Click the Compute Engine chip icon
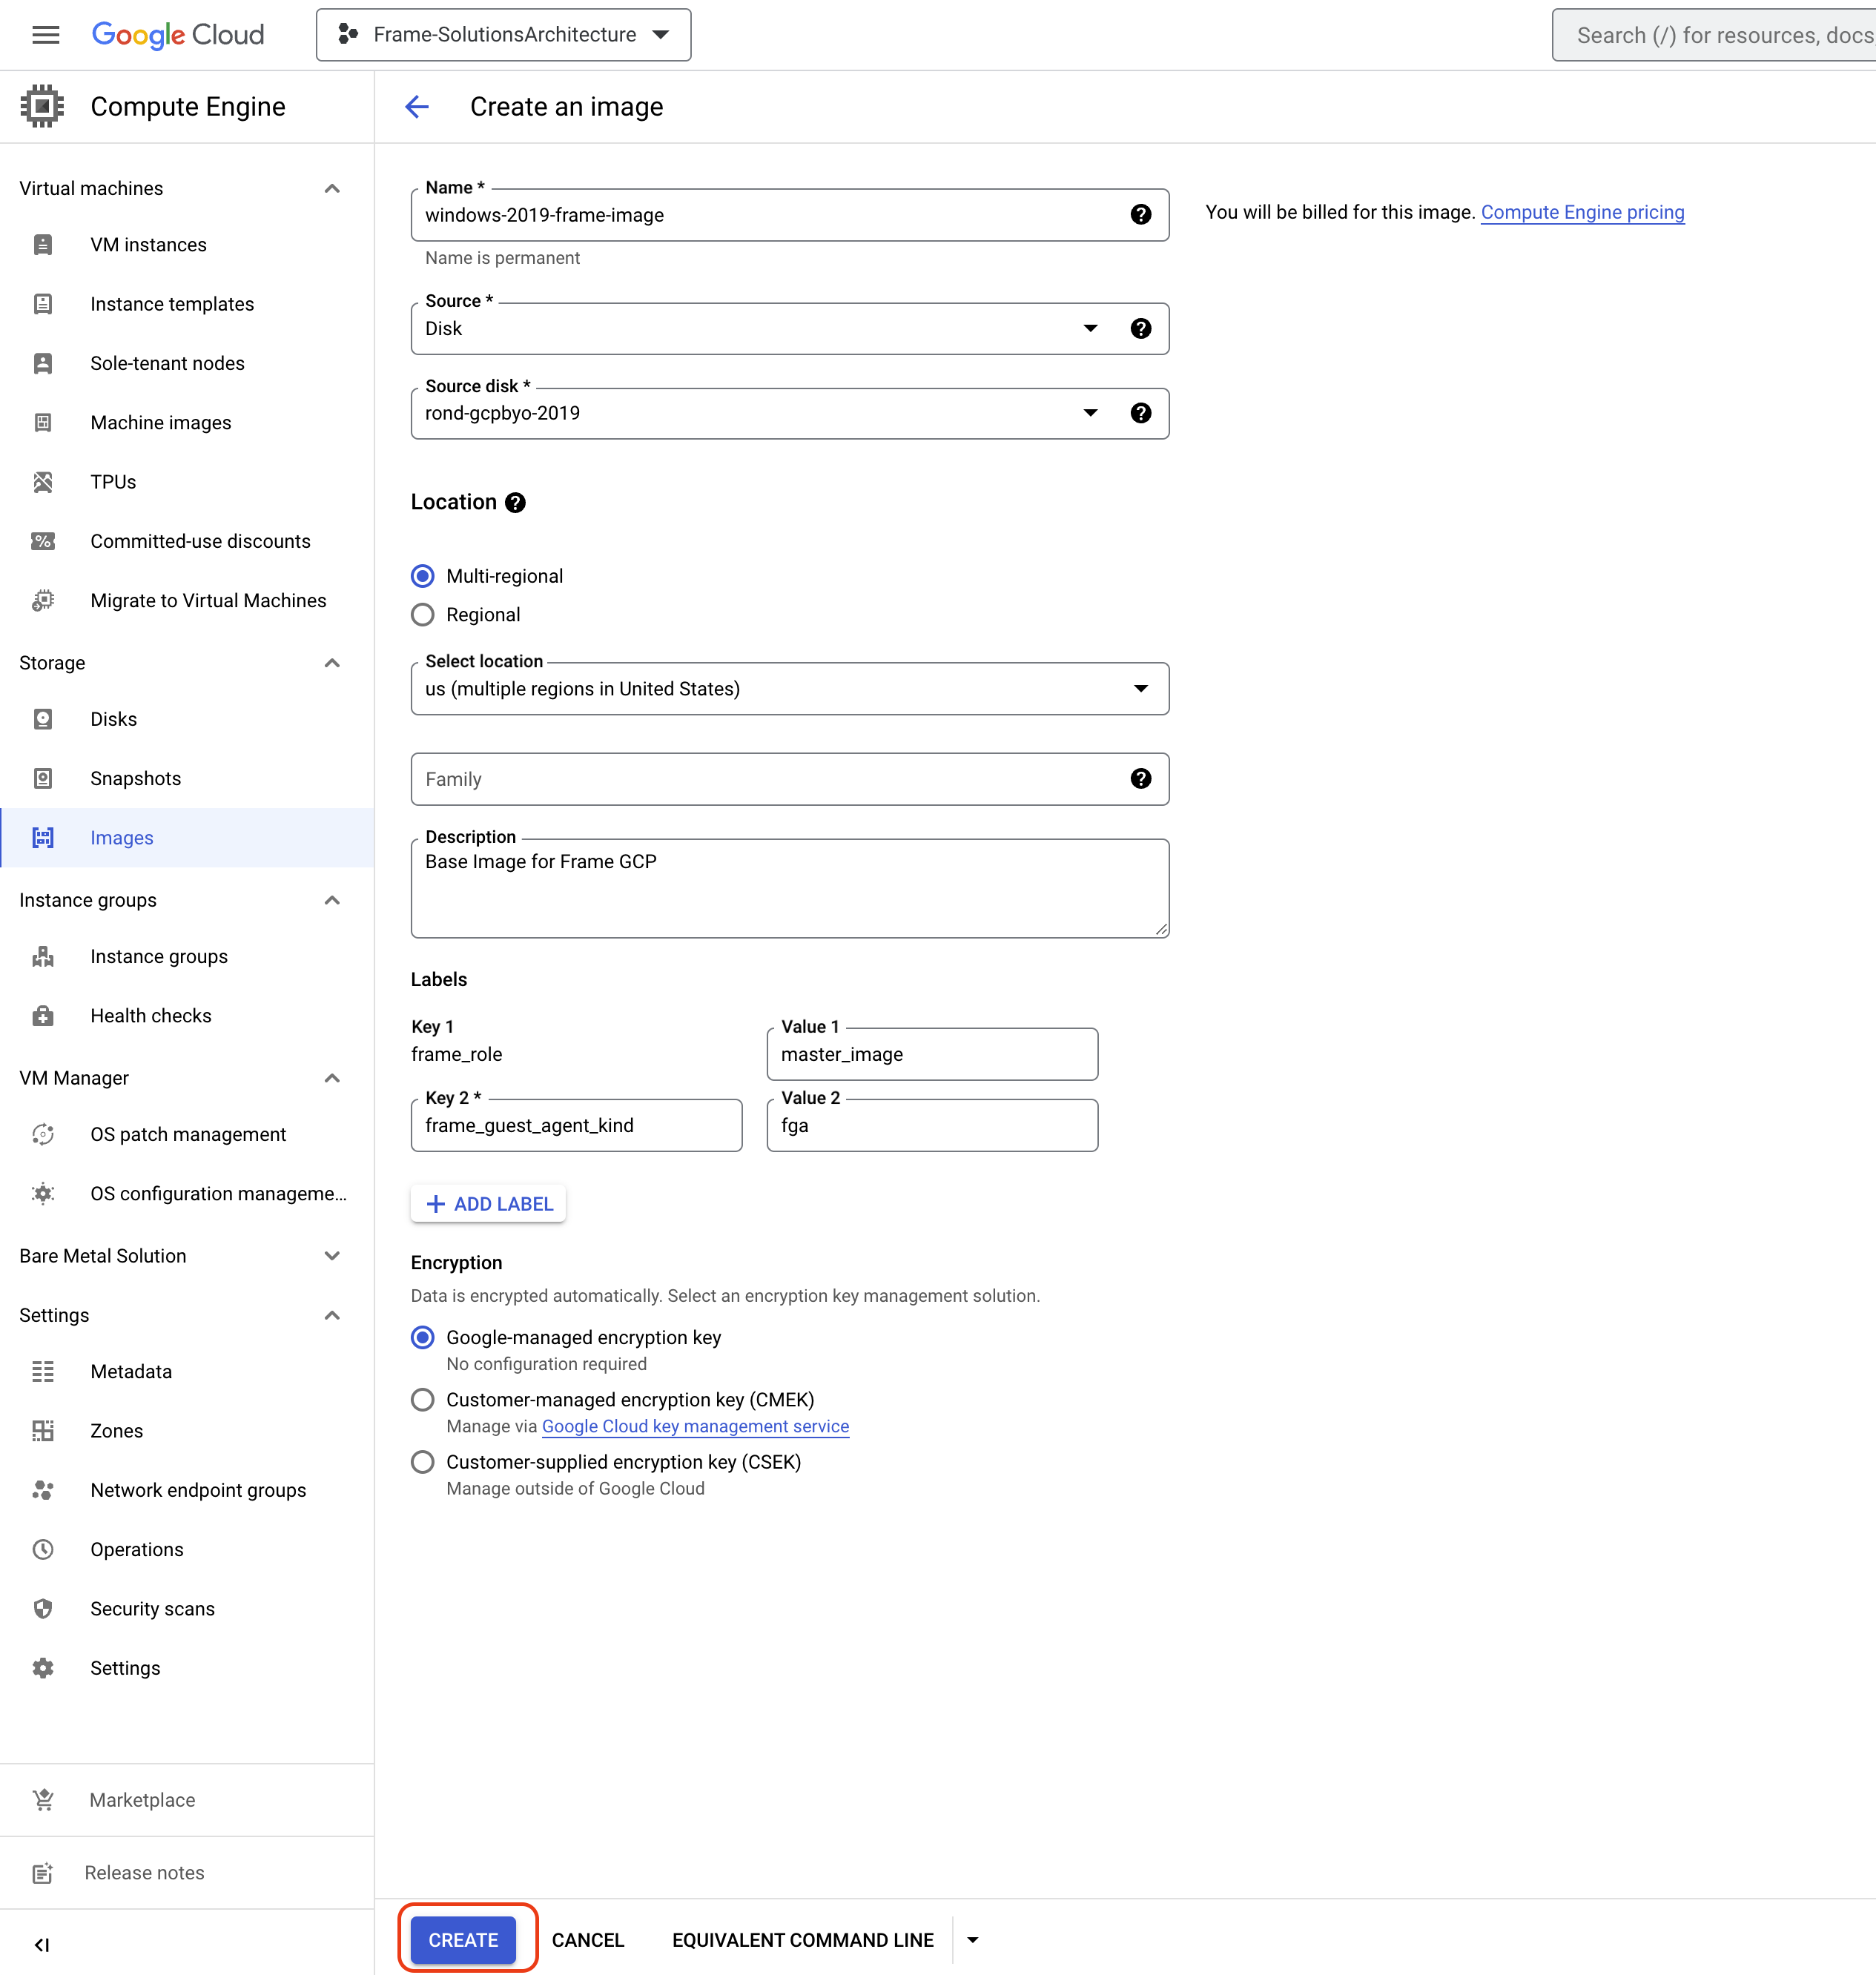The width and height of the screenshot is (1876, 1975). point(42,105)
